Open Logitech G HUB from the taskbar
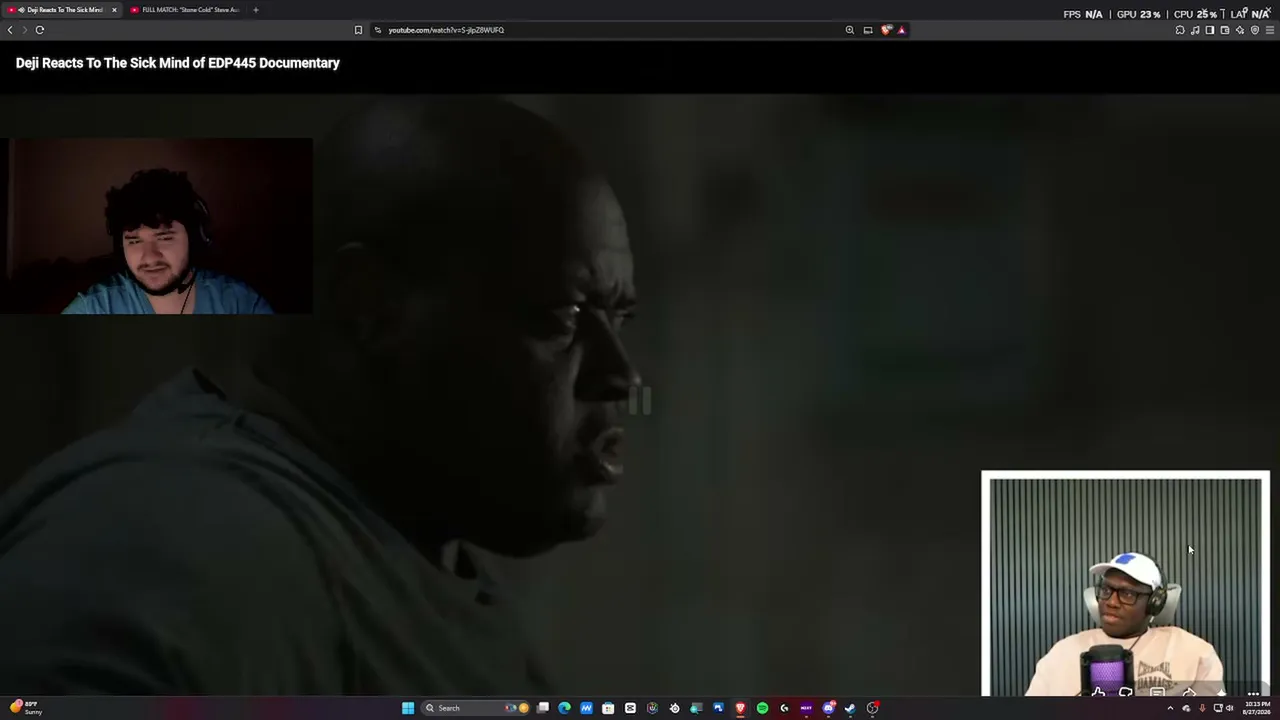 click(x=784, y=708)
